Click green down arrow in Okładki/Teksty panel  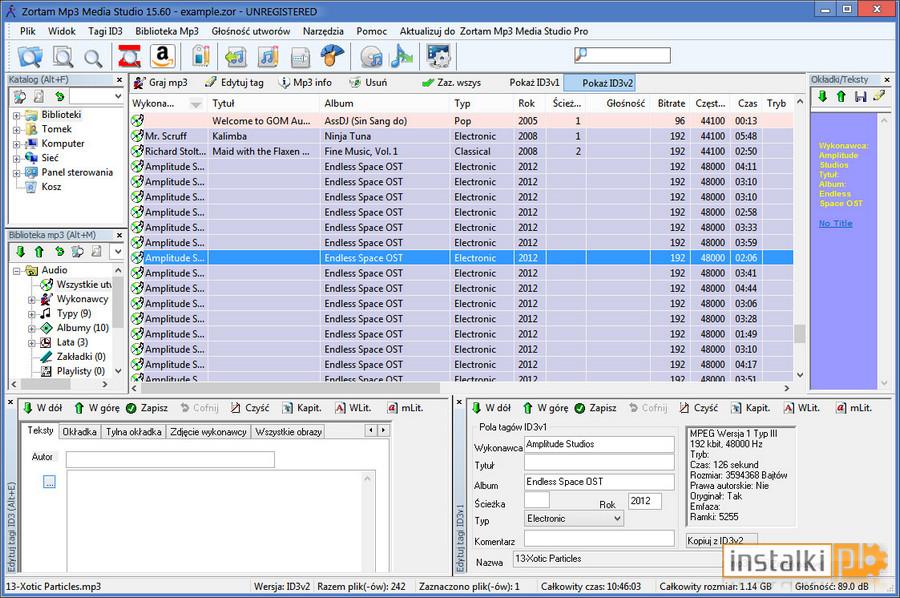823,96
